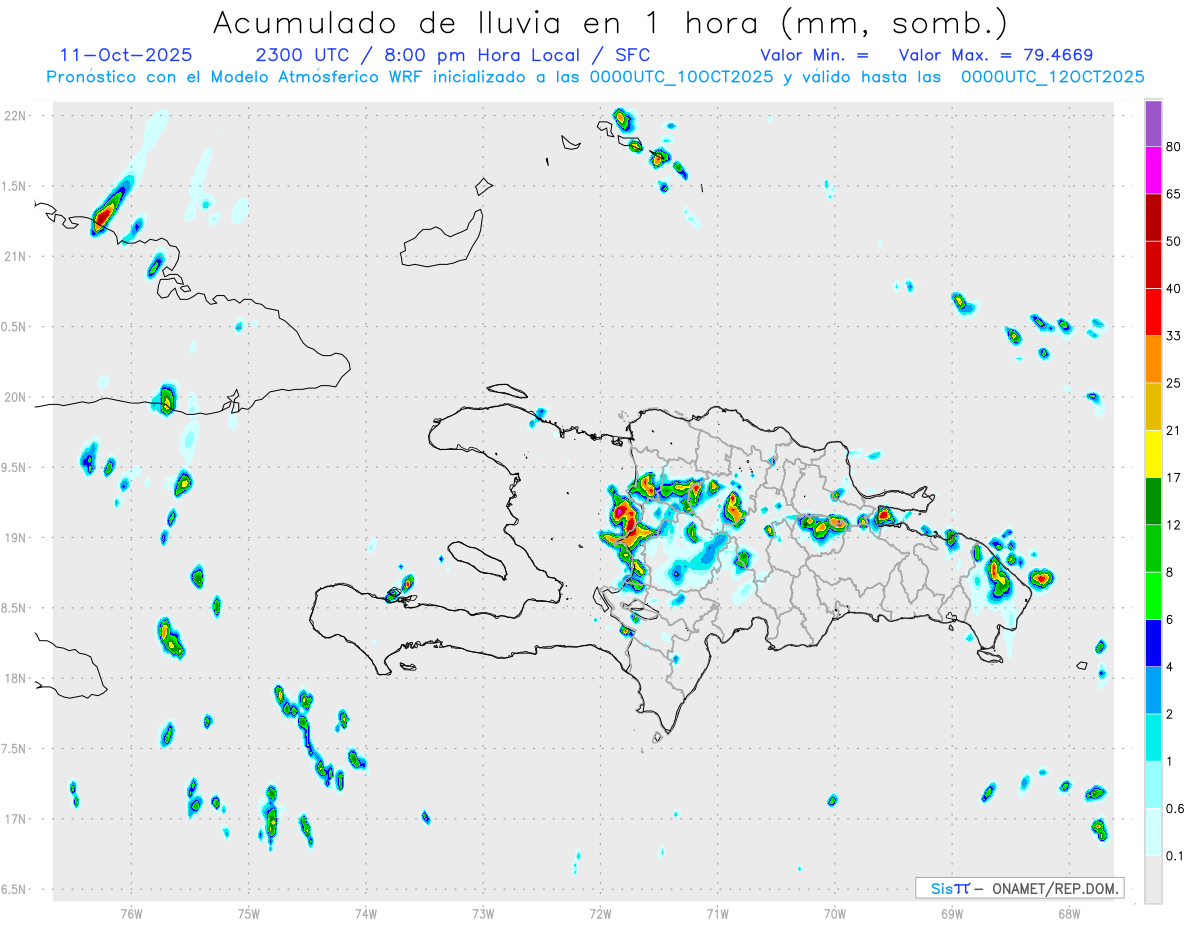Click the lightest cyan 0.1-0.6 legend color
The image size is (1200, 927).
pyautogui.click(x=1153, y=832)
